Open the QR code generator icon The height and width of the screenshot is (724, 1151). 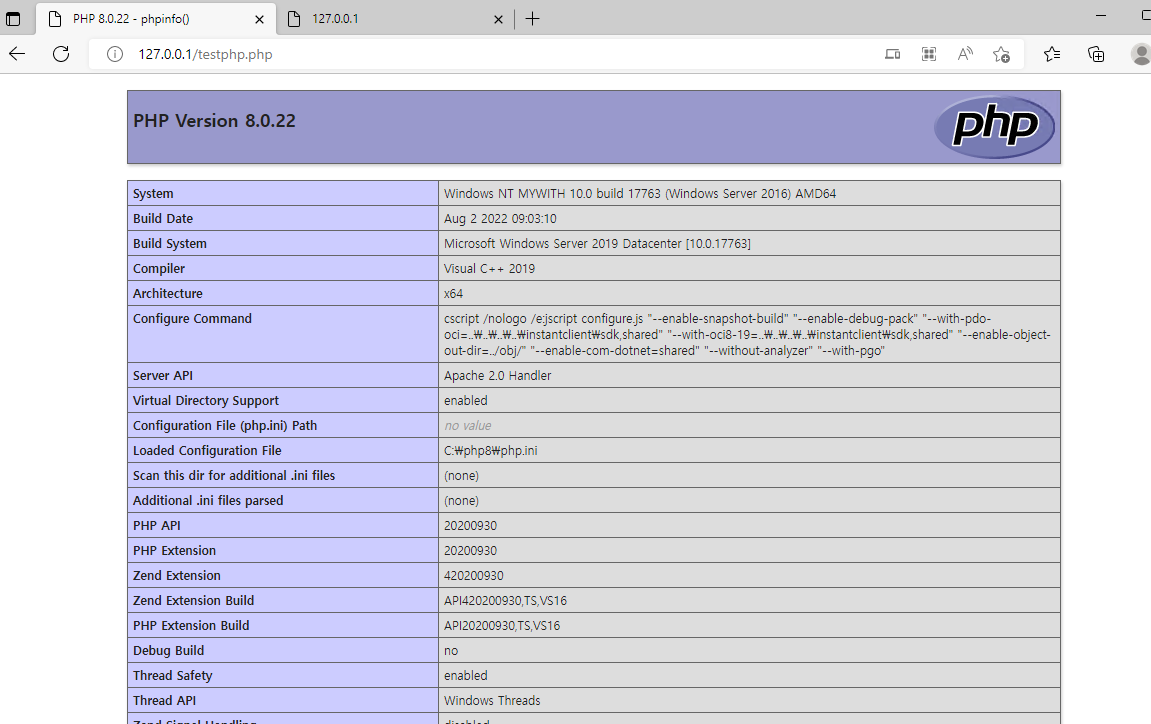pyautogui.click(x=929, y=54)
